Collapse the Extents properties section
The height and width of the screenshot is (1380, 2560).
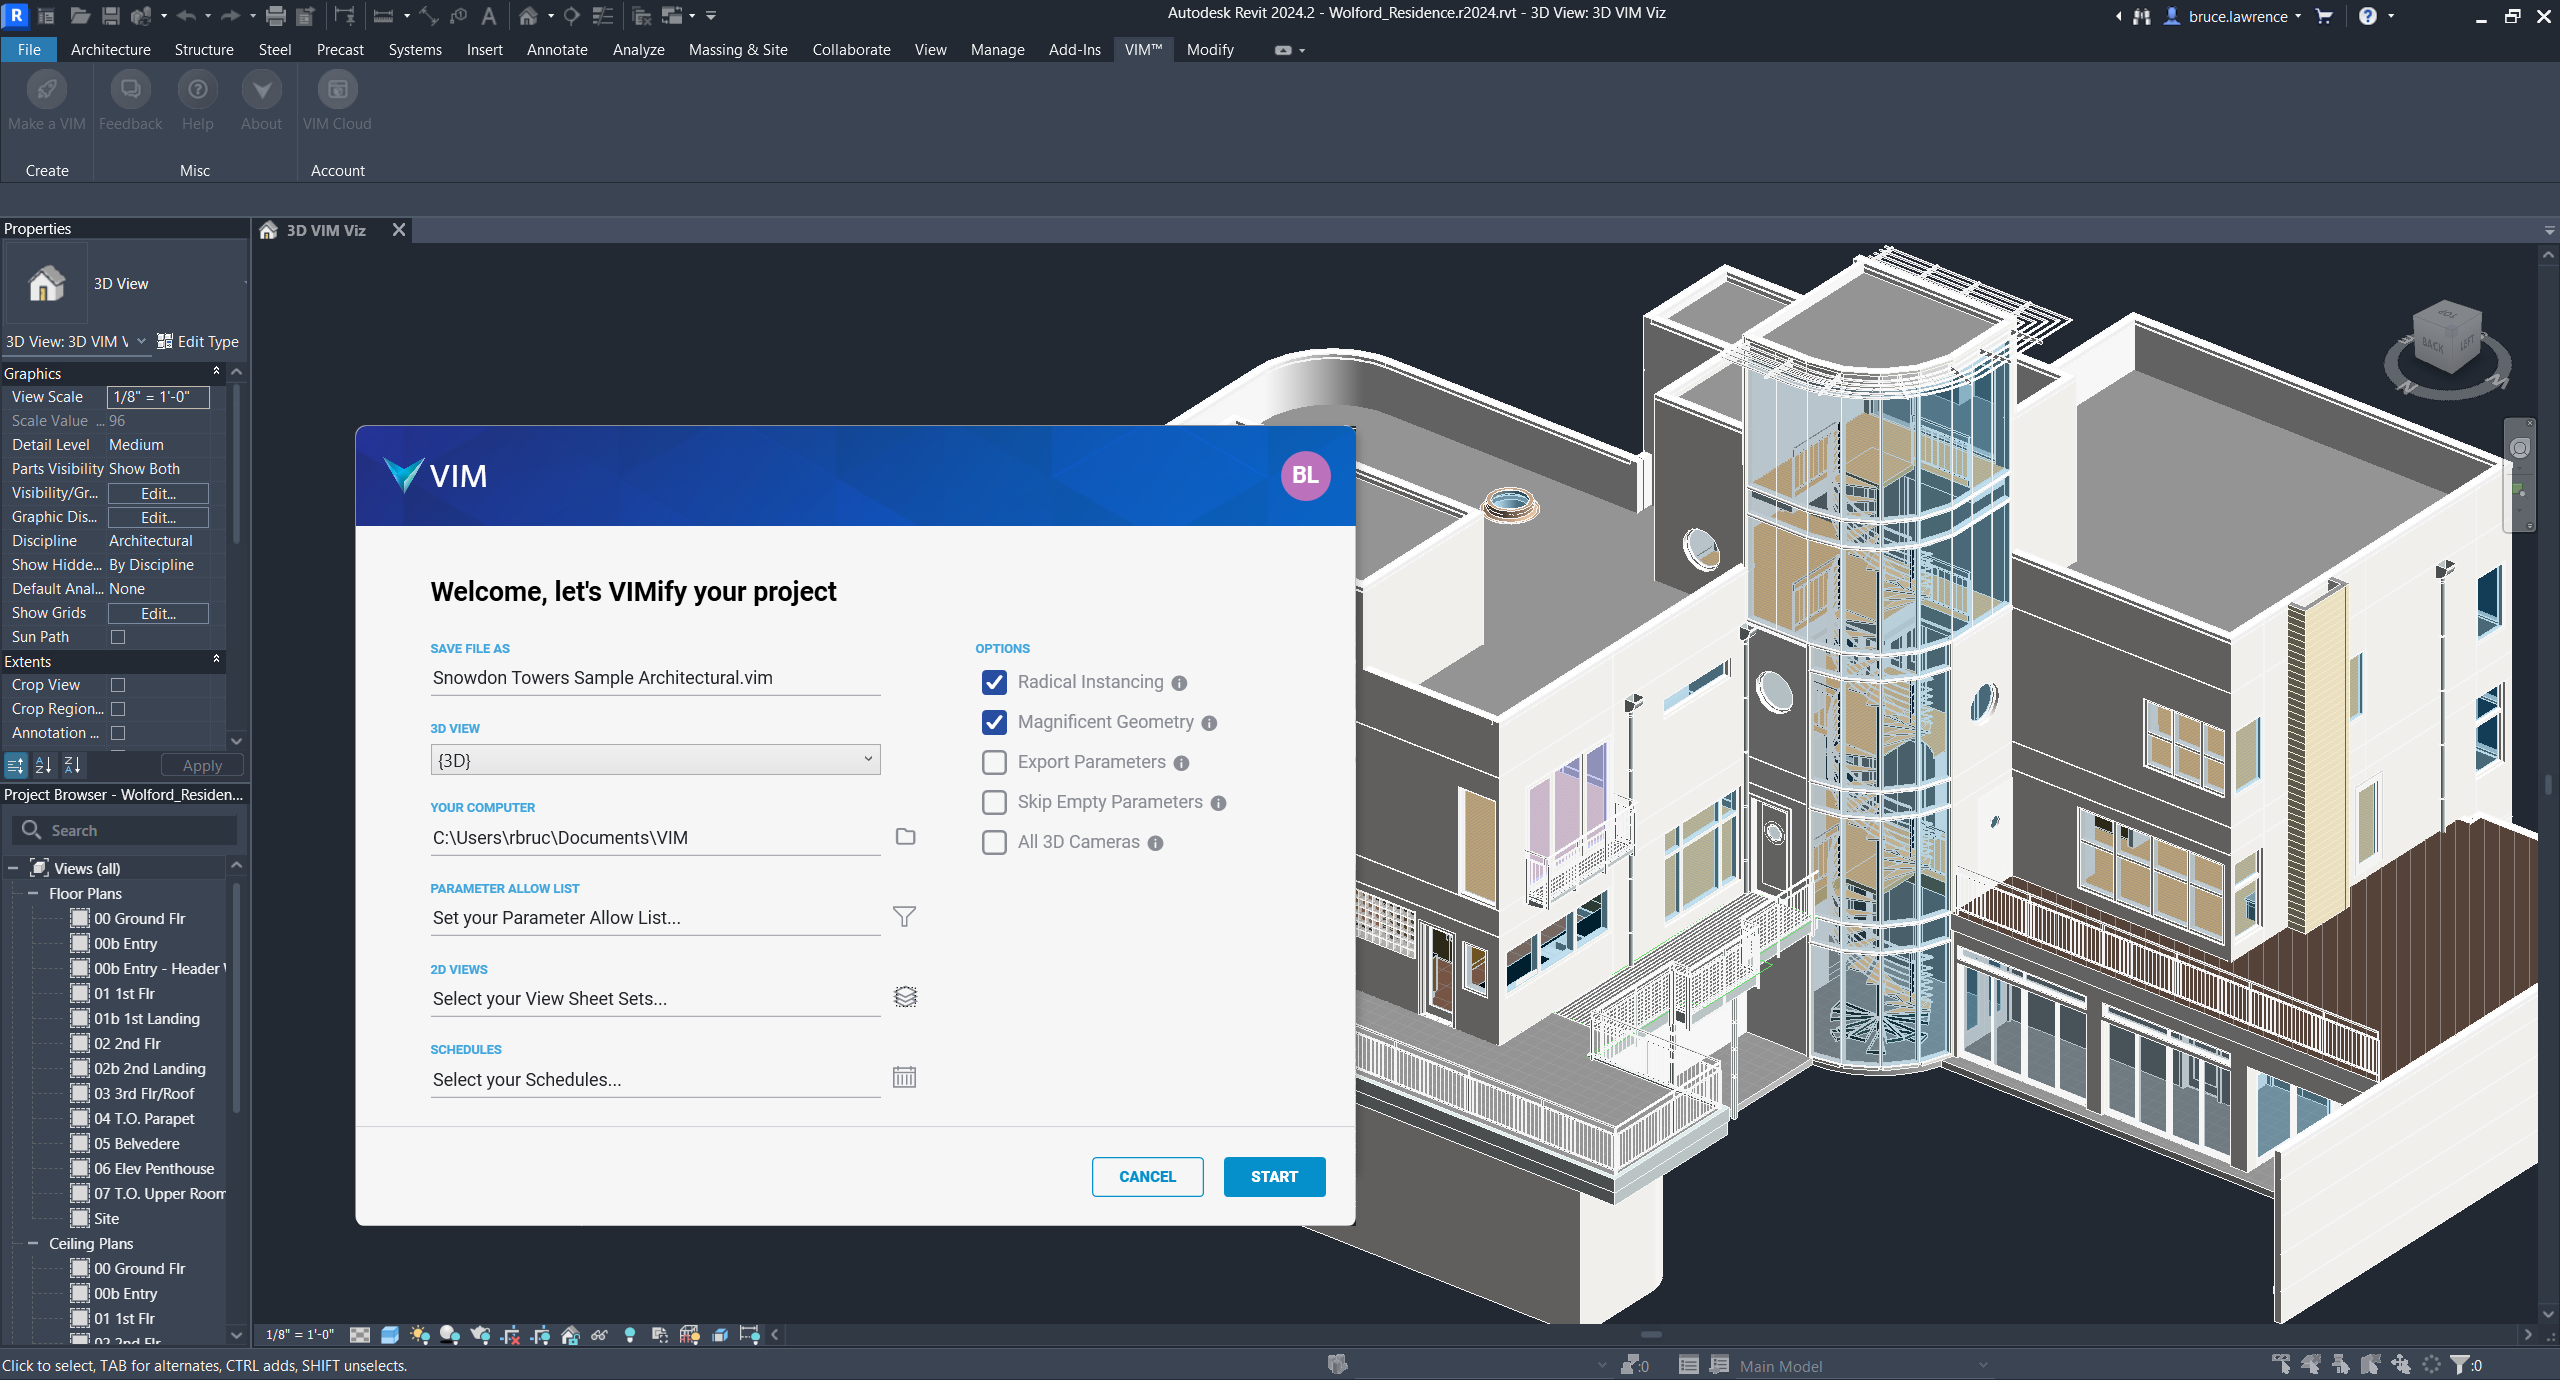(216, 660)
